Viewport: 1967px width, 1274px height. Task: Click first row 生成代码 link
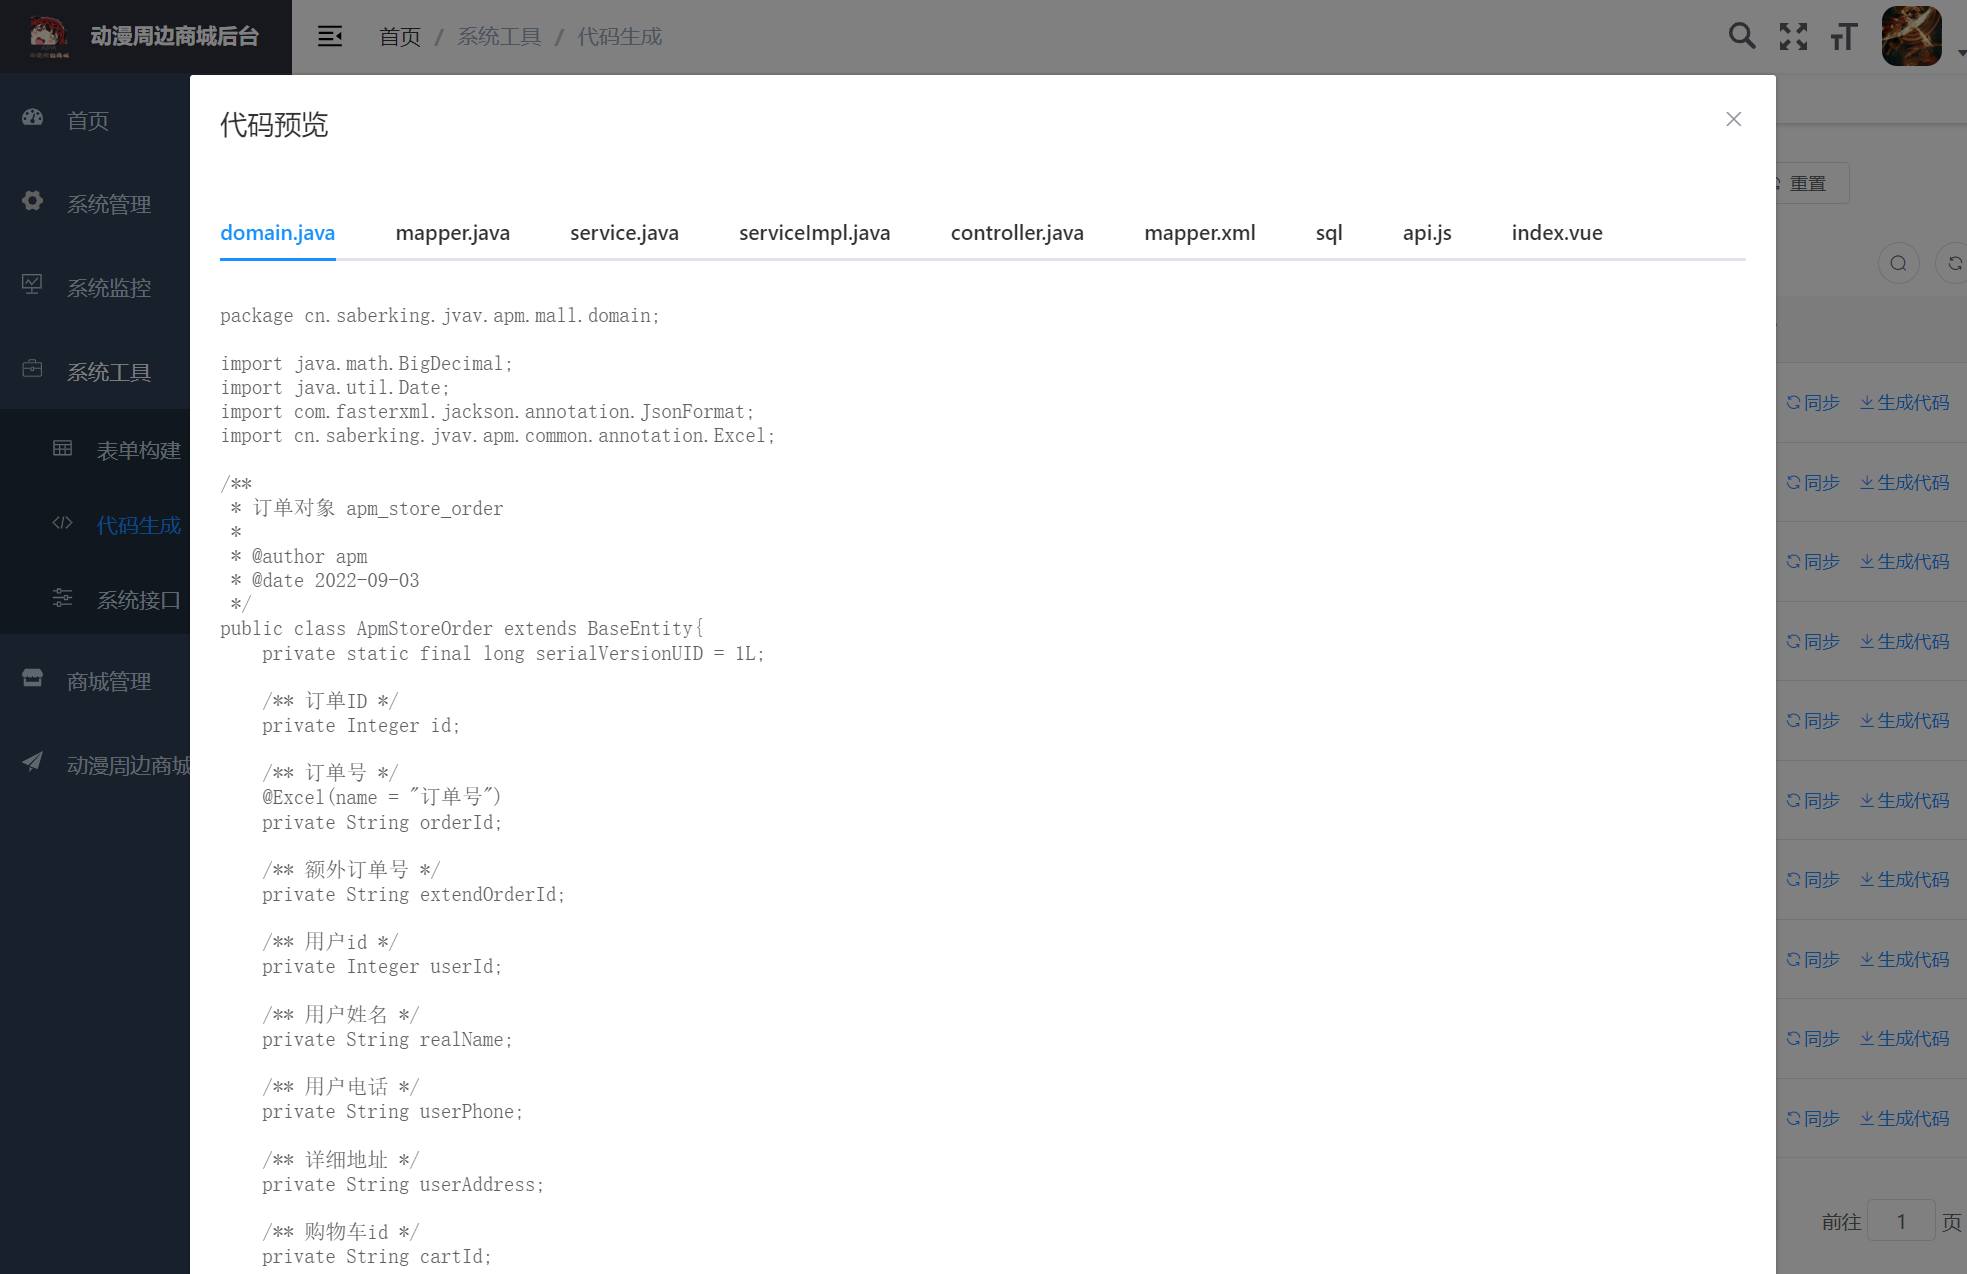(1905, 402)
